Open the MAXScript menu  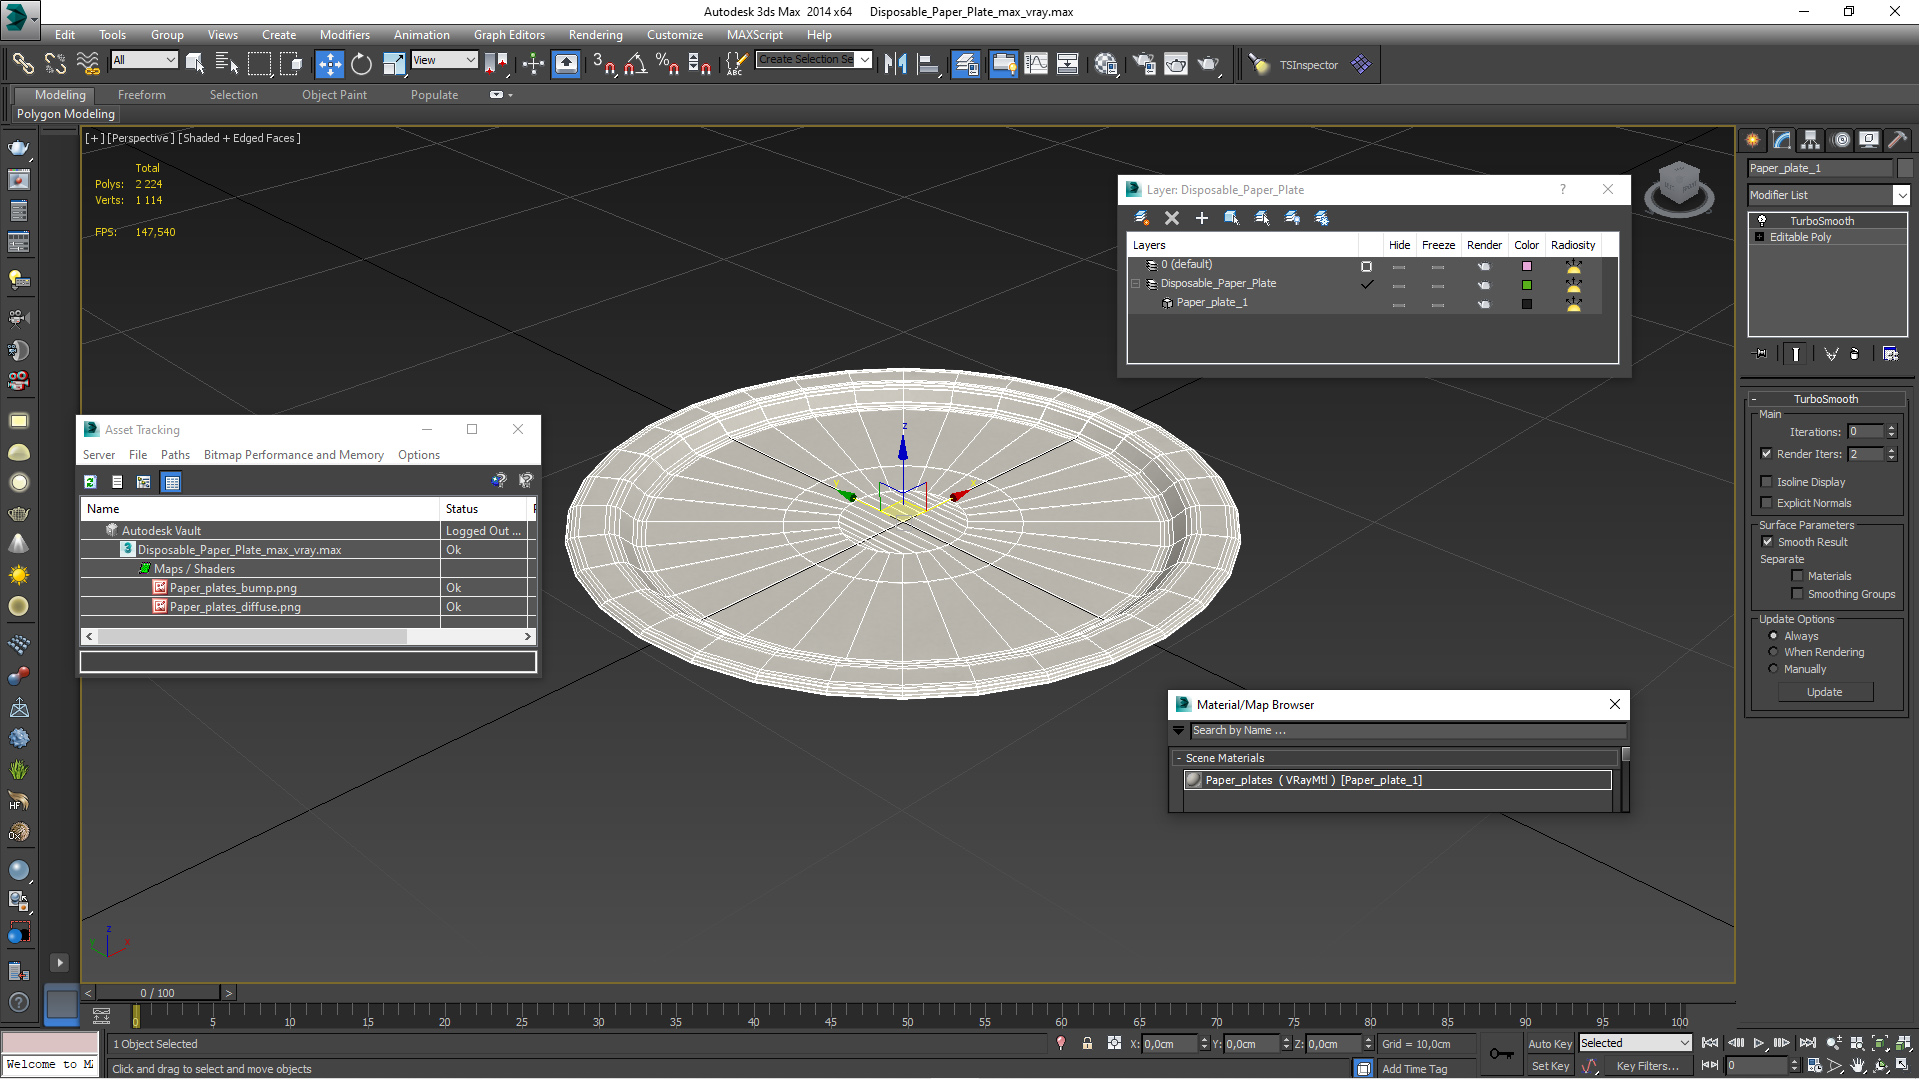point(755,34)
